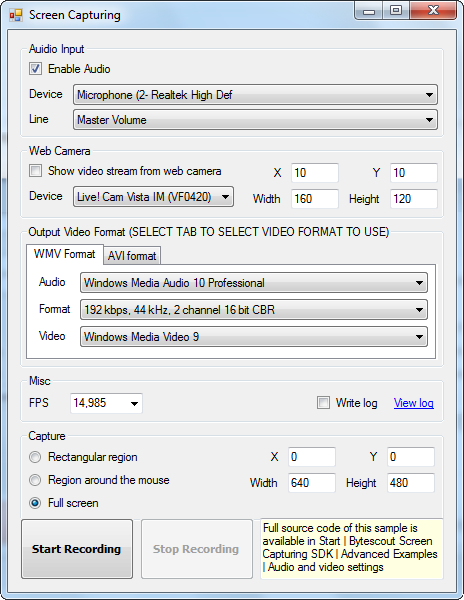Image resolution: width=464 pixels, height=600 pixels.
Task: Select the Full screen radio button
Action: tap(35, 503)
